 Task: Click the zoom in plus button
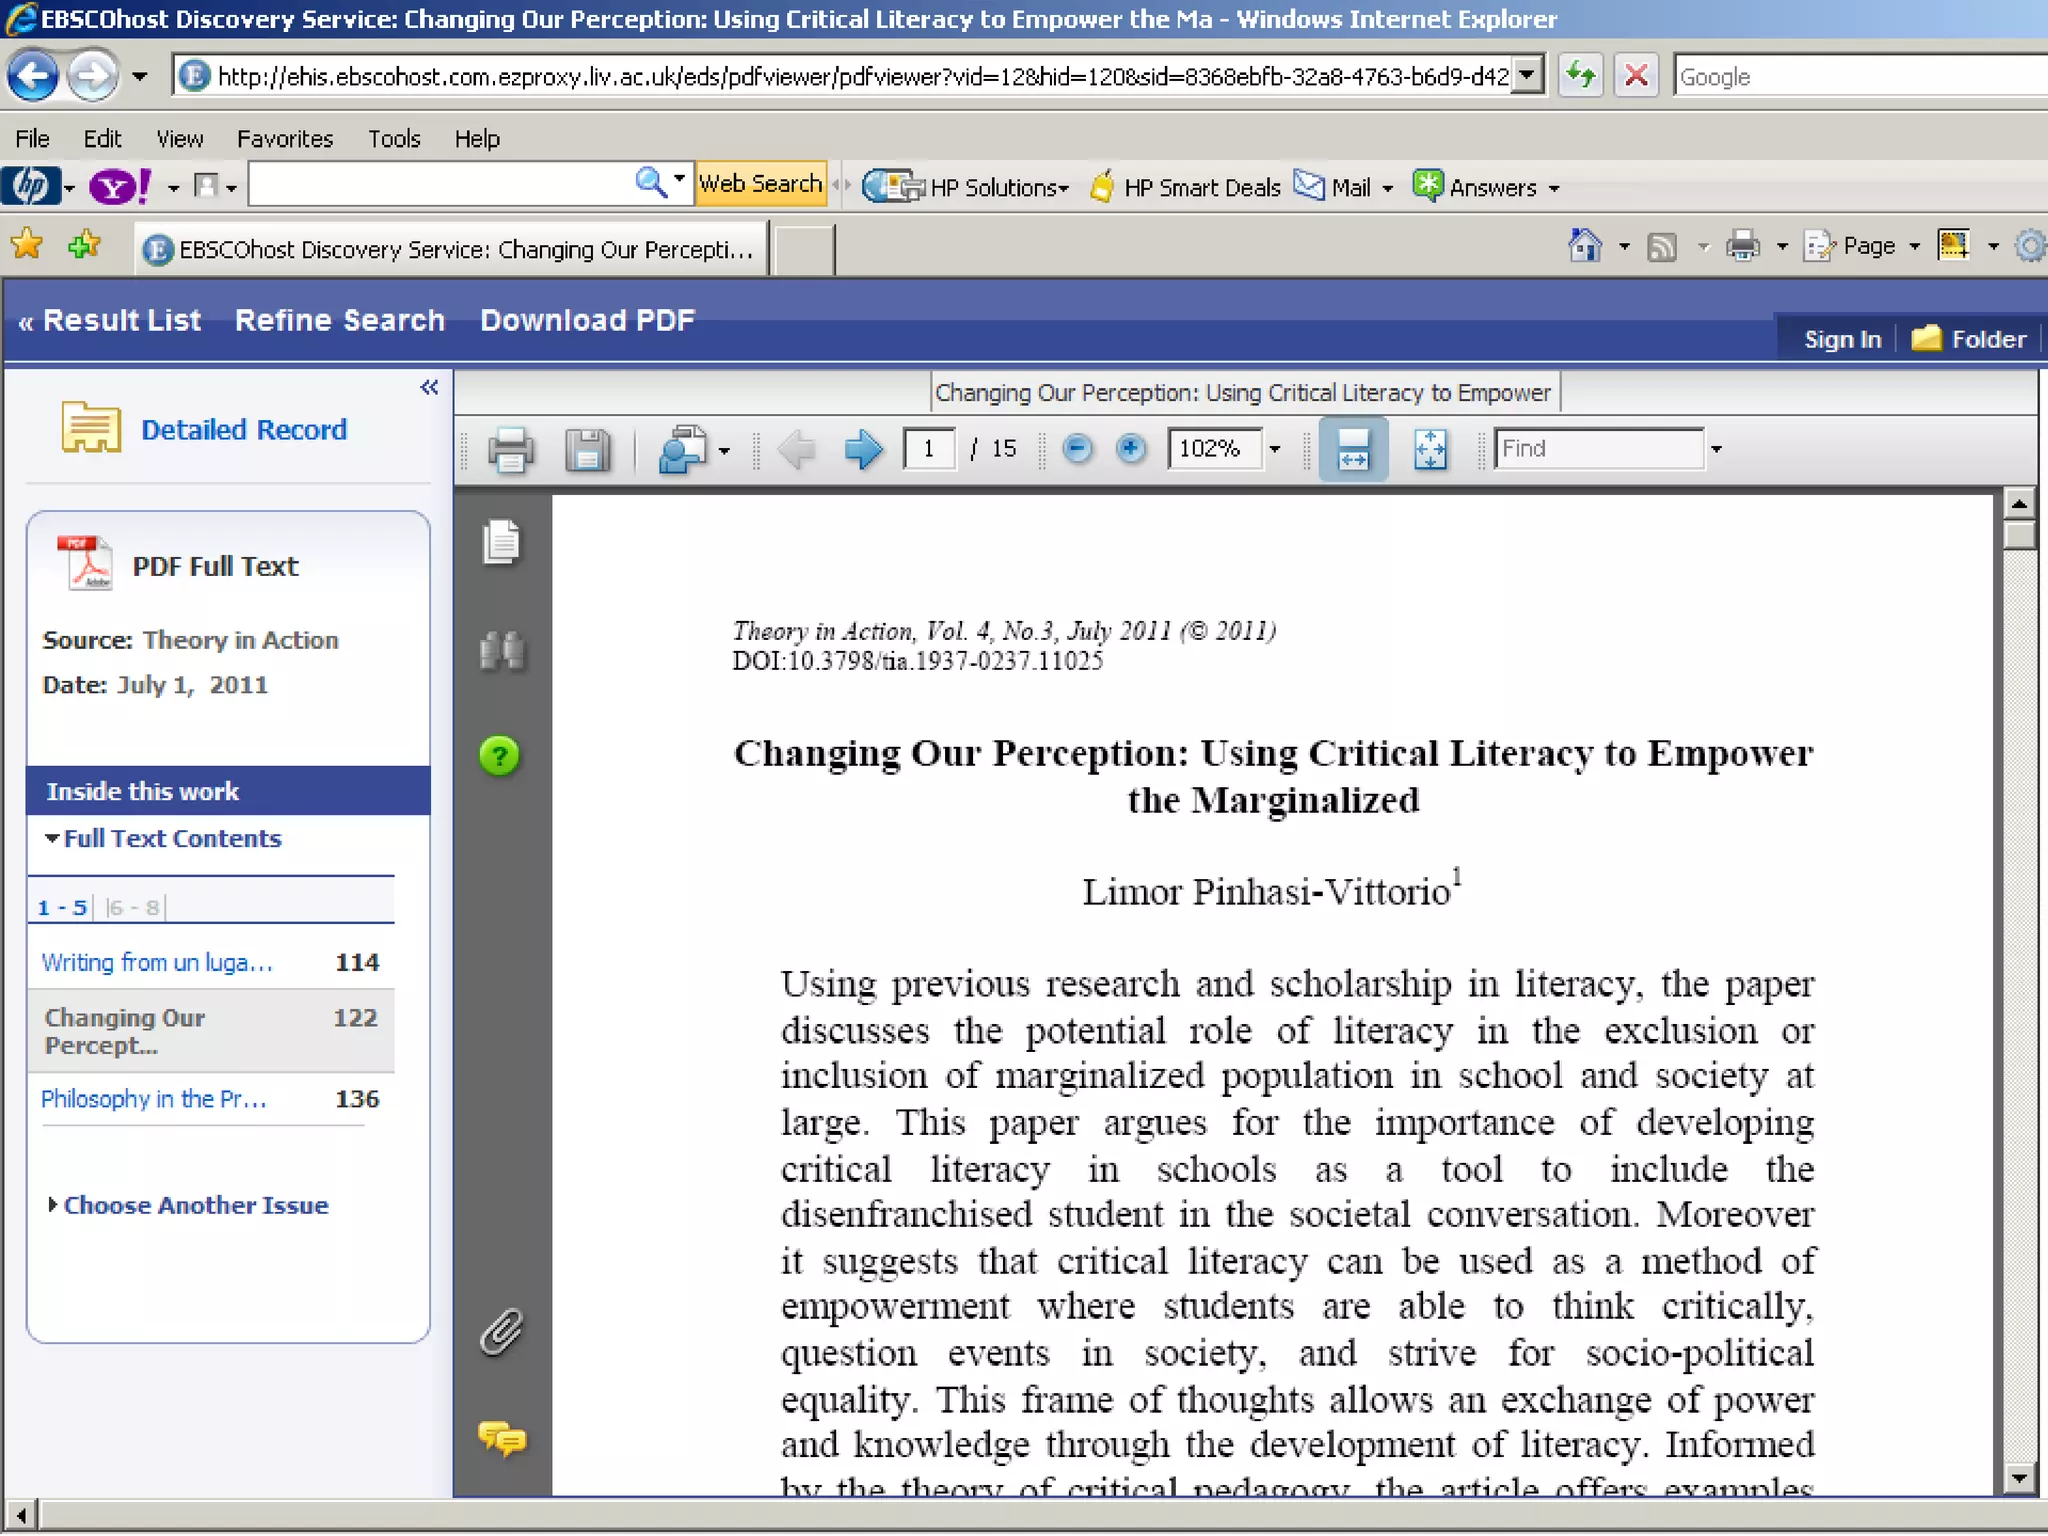point(1131,449)
